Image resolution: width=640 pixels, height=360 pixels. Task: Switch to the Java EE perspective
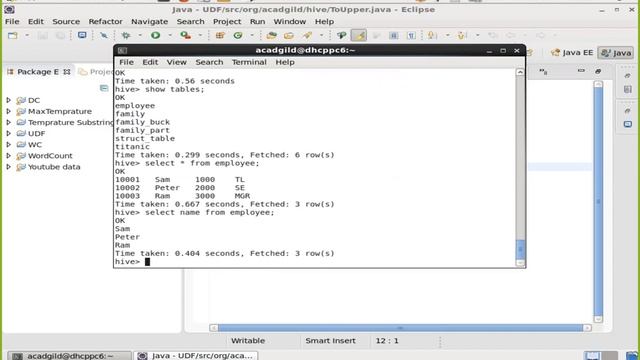coord(572,53)
